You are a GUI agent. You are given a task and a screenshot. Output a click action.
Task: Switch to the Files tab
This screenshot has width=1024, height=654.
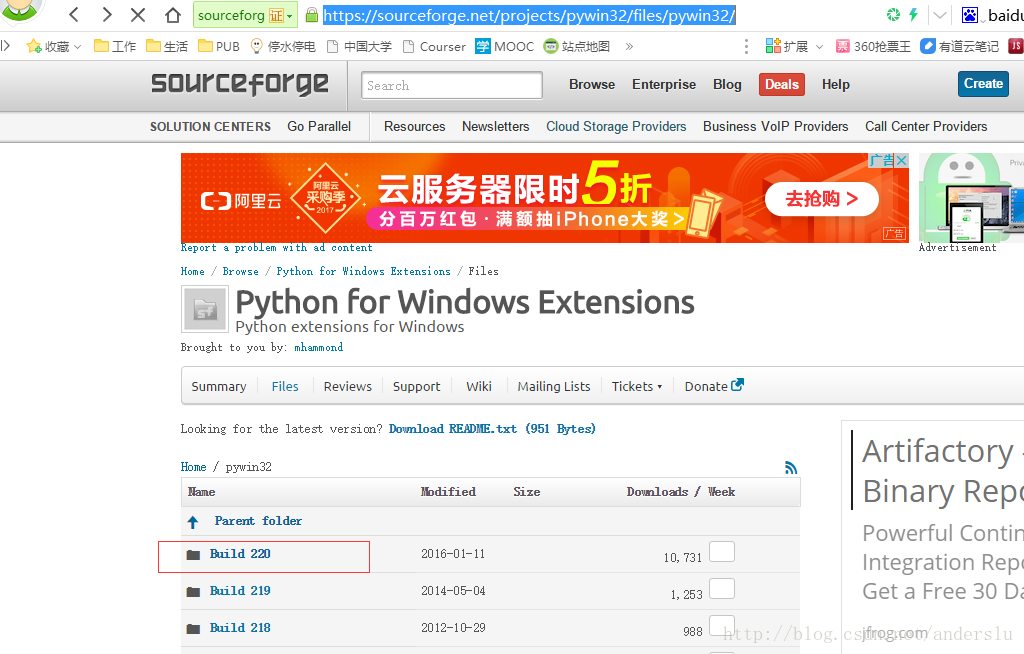[x=285, y=386]
